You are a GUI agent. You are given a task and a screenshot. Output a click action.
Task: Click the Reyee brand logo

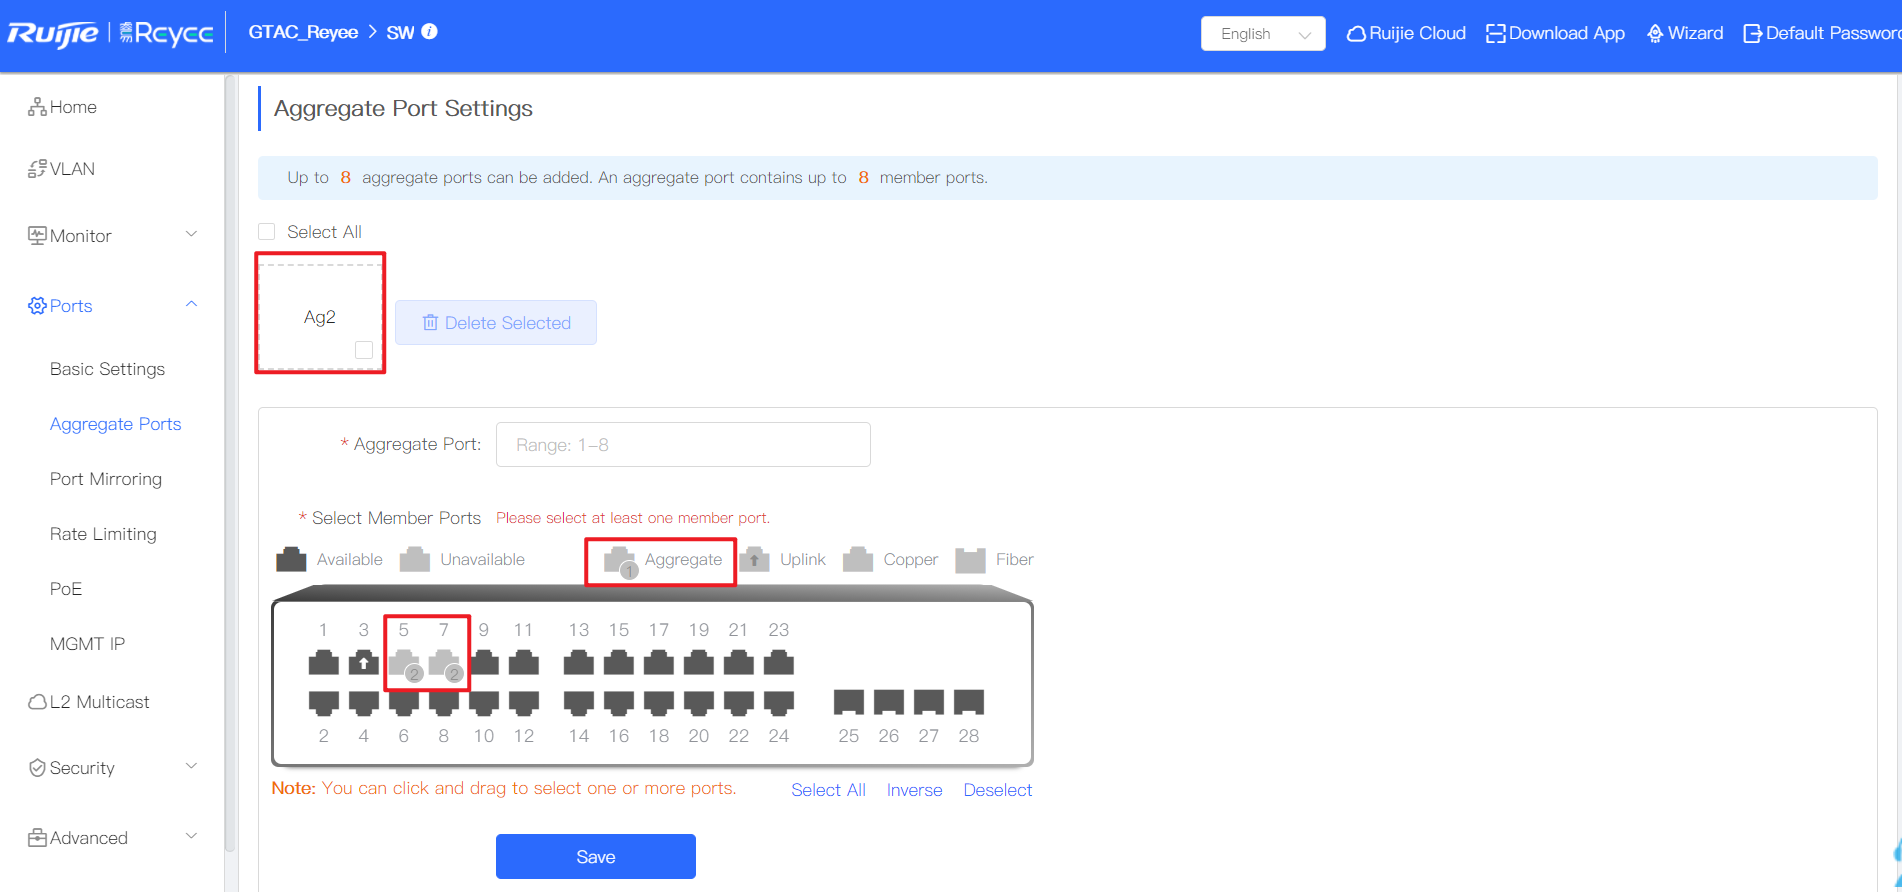coord(167,33)
